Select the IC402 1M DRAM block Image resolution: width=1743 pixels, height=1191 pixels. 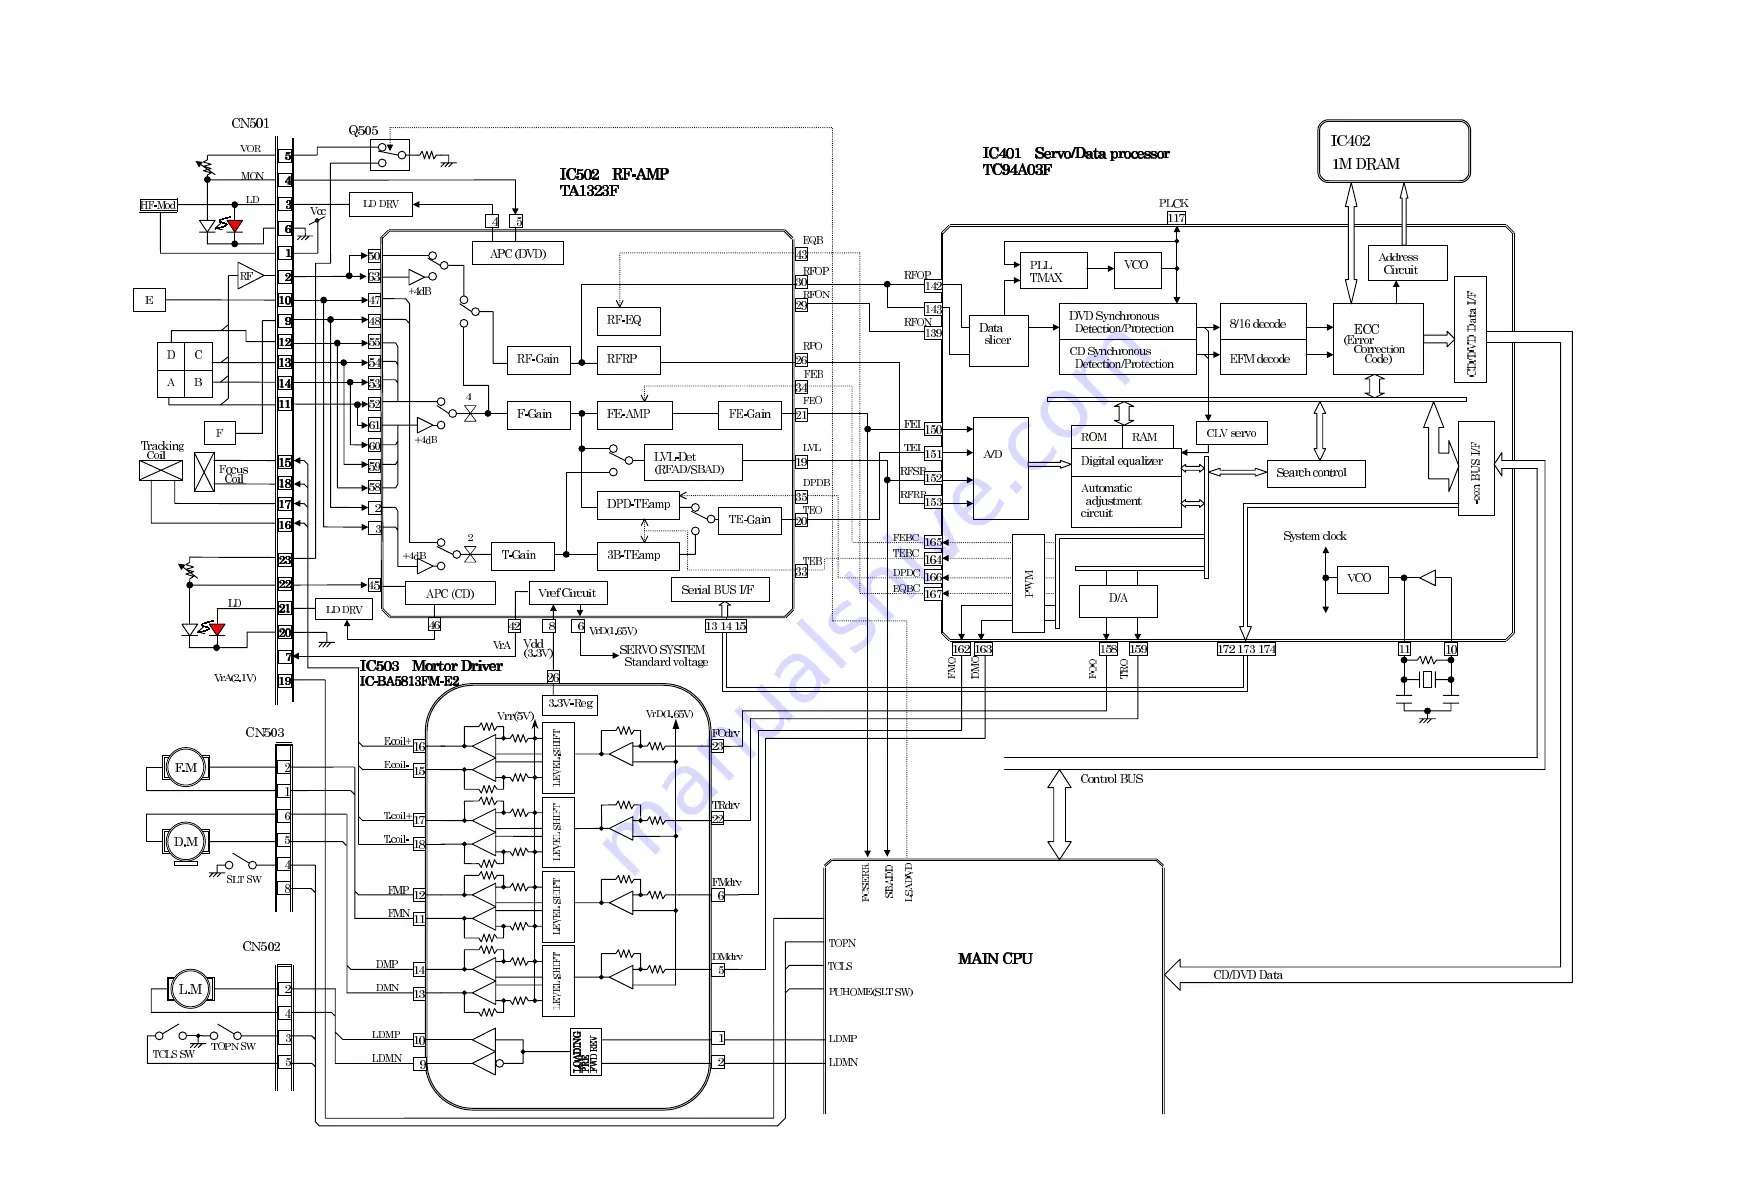[1394, 152]
